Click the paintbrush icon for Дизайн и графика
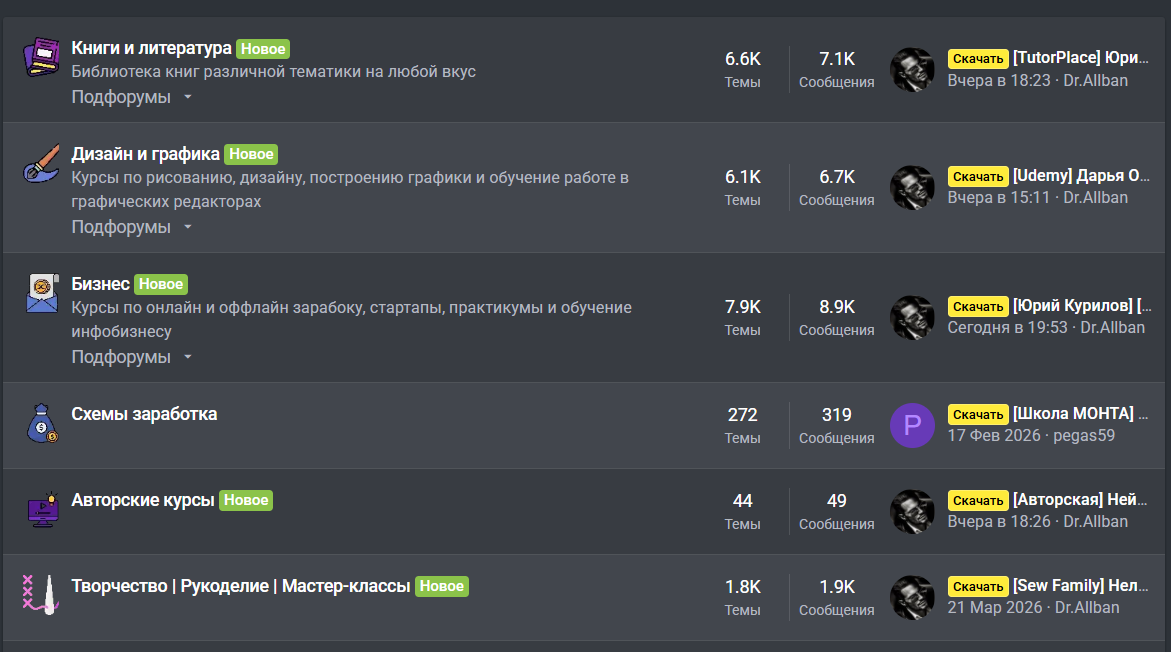Screen dimensions: 1171x652 coord(42,164)
